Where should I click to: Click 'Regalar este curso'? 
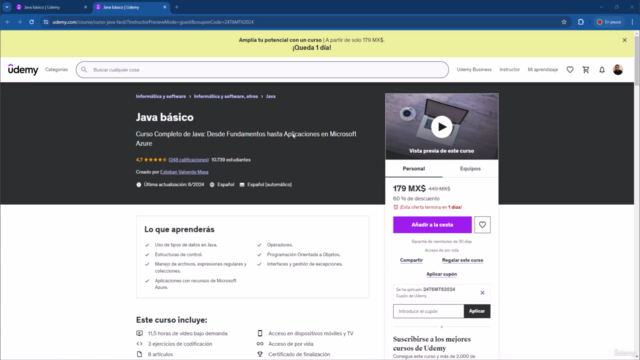462,260
